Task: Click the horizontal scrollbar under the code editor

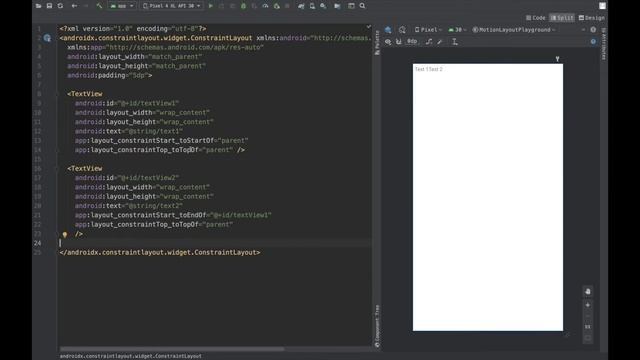Action: (172, 349)
